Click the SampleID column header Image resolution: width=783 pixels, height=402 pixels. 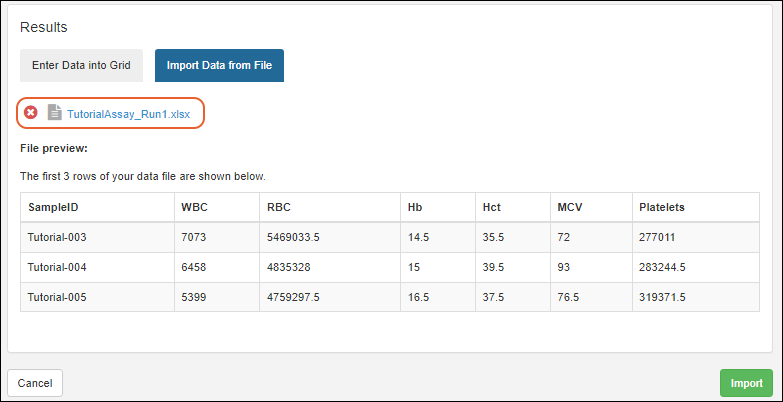coord(53,207)
